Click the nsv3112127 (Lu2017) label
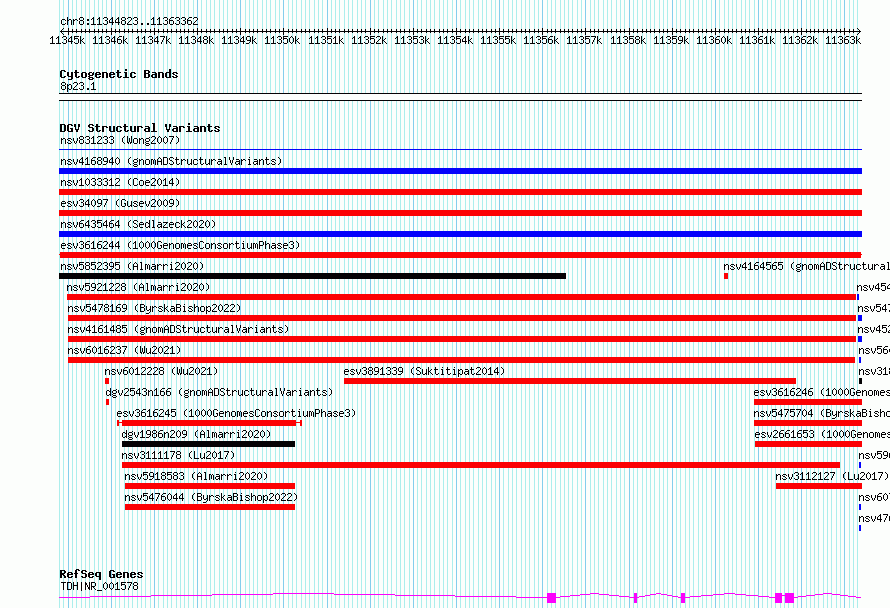890x608 pixels. pyautogui.click(x=832, y=476)
